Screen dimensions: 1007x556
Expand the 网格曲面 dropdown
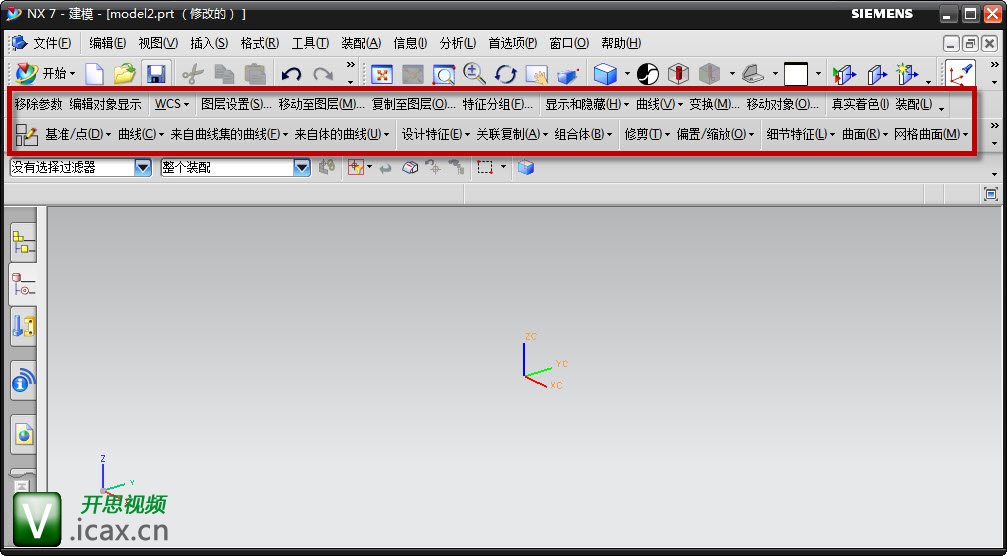[x=931, y=135]
